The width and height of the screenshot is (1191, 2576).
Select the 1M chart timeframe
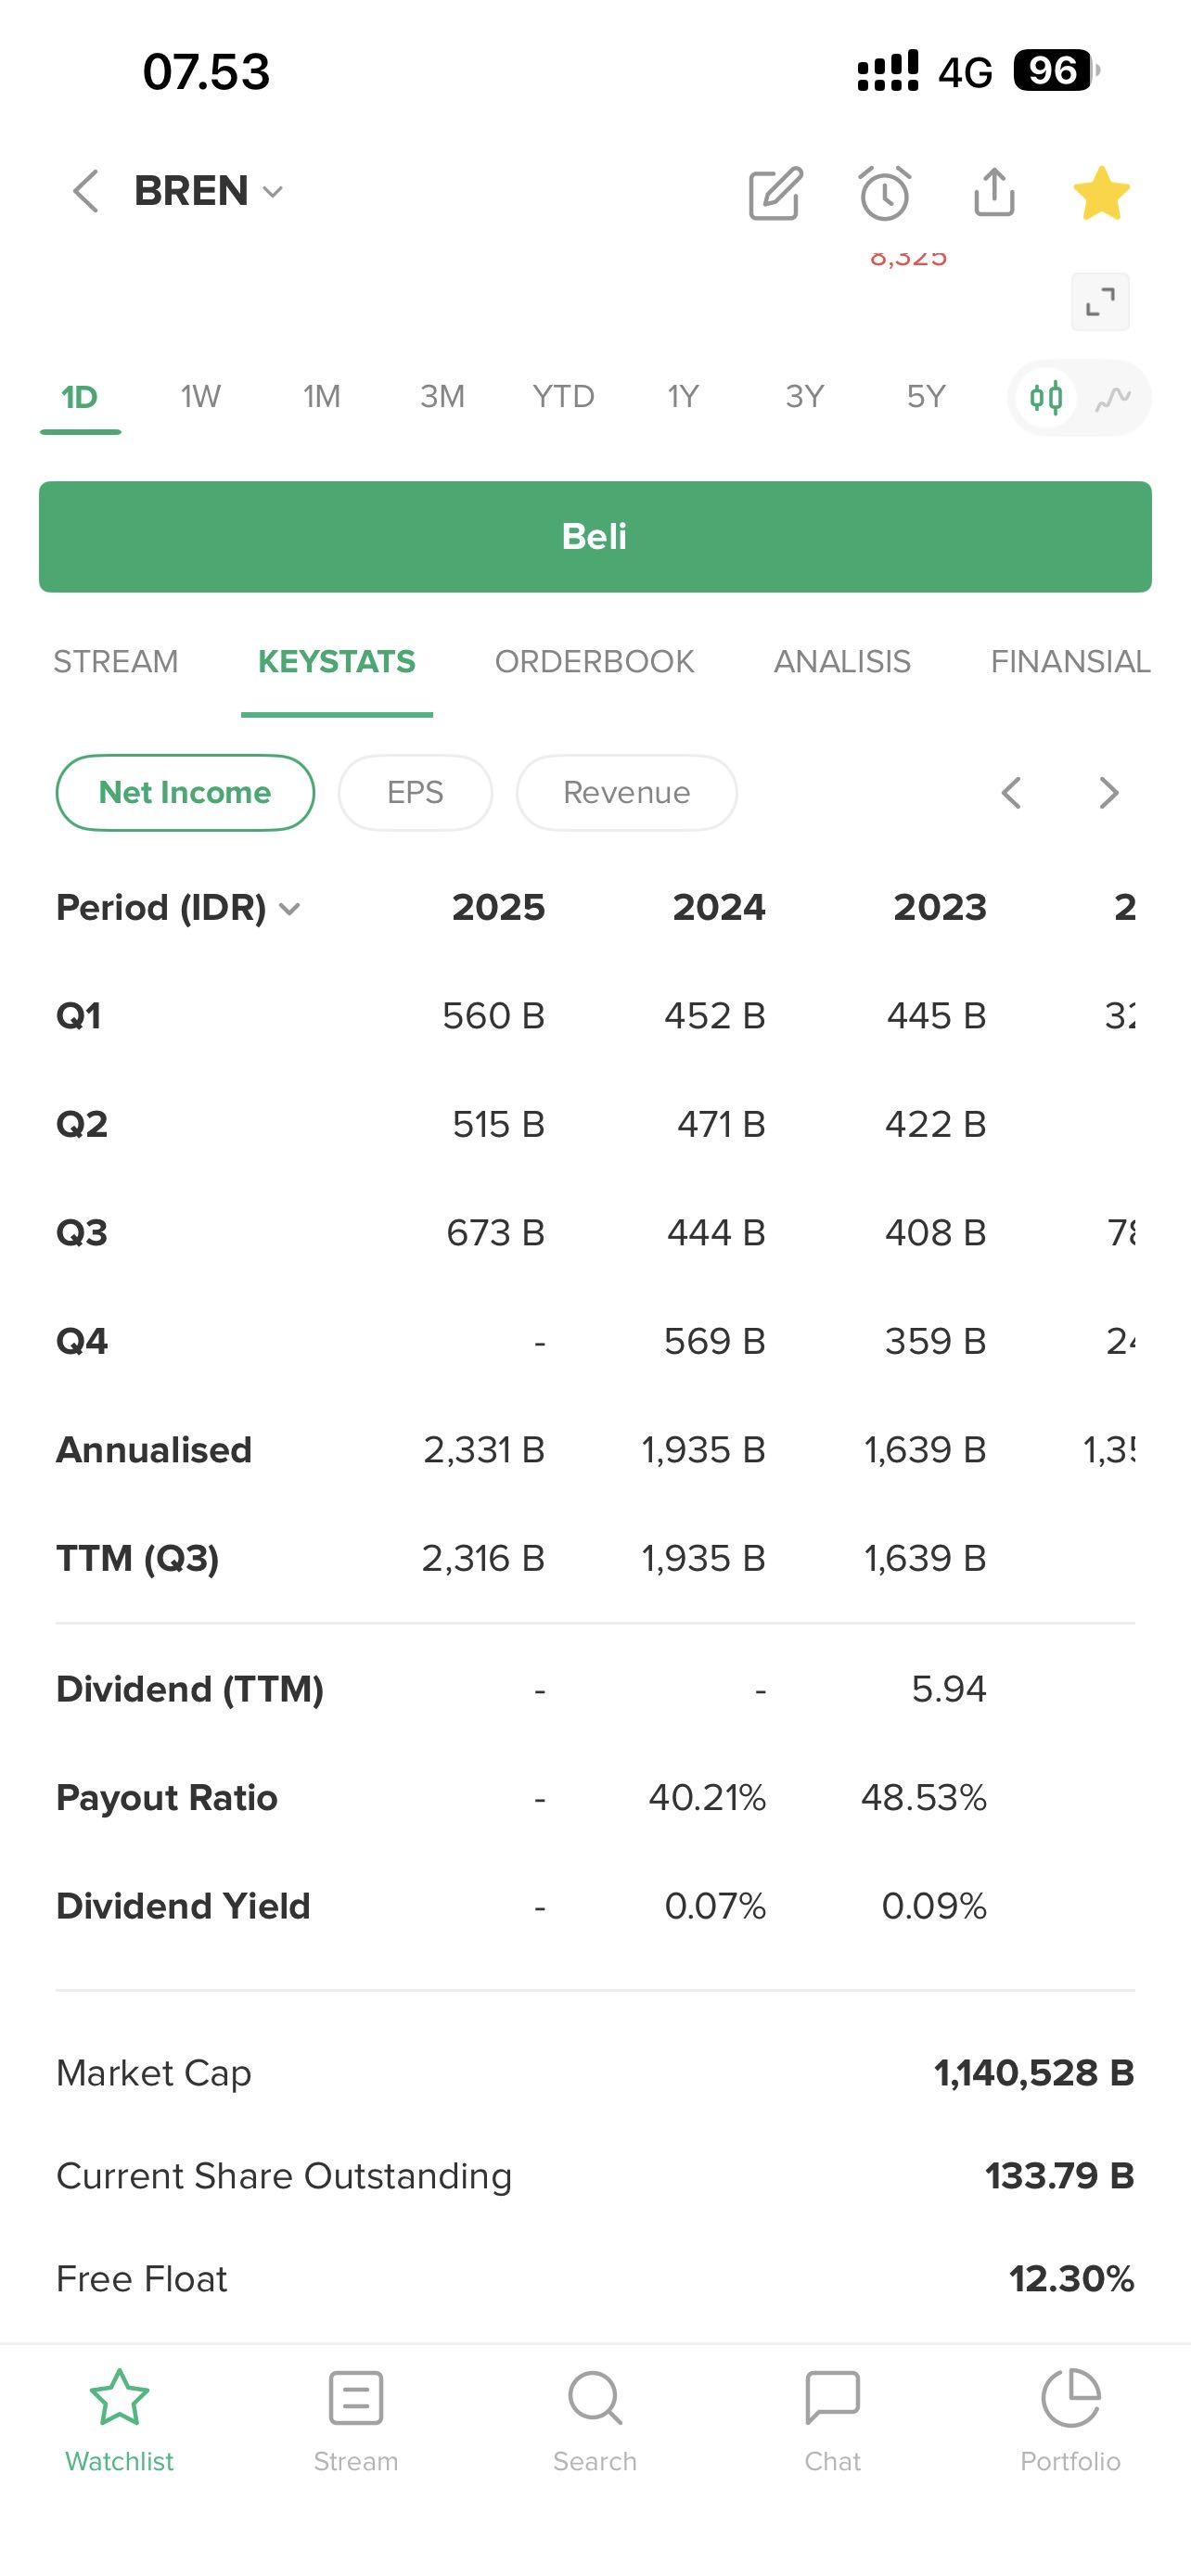pyautogui.click(x=322, y=397)
